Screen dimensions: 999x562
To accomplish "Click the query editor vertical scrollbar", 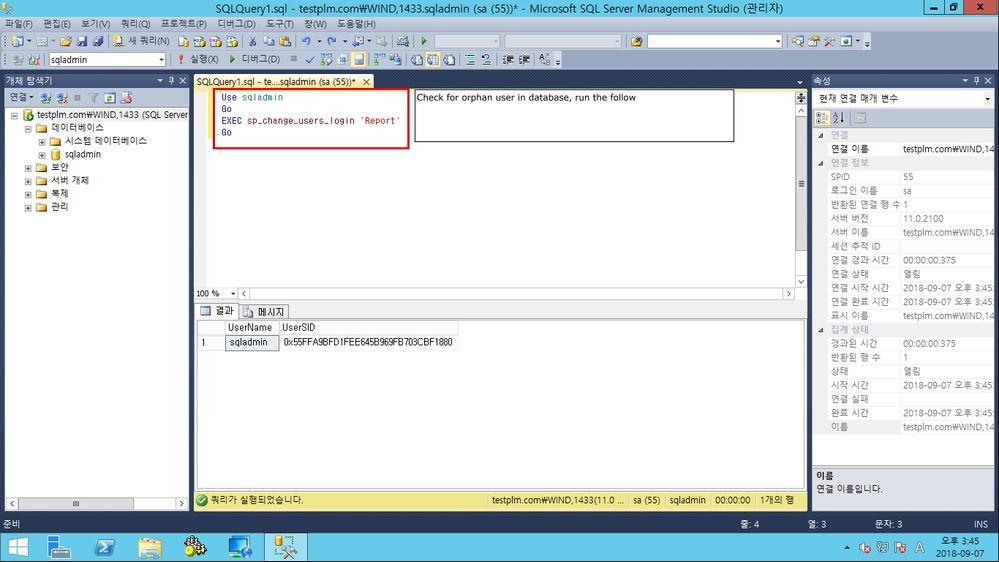I will point(801,196).
